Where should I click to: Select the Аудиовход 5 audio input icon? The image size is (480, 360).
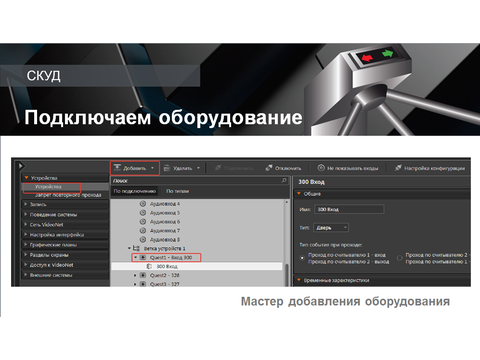(x=143, y=212)
